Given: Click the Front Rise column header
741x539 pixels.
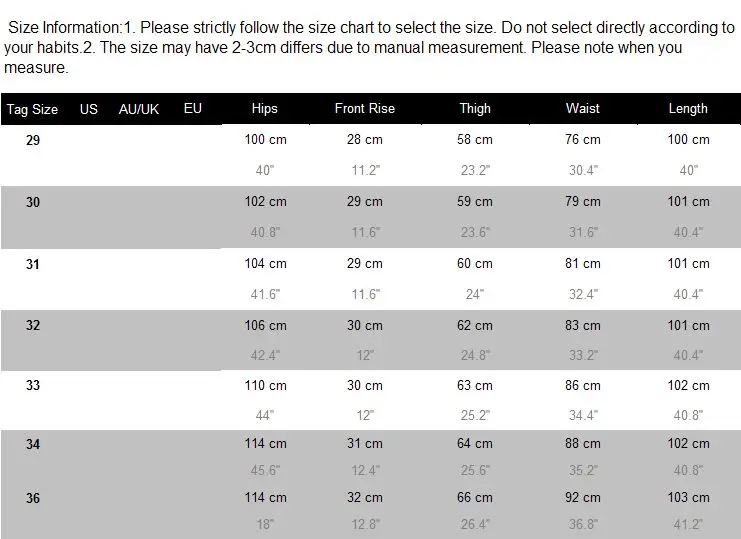Looking at the screenshot, I should pos(364,109).
